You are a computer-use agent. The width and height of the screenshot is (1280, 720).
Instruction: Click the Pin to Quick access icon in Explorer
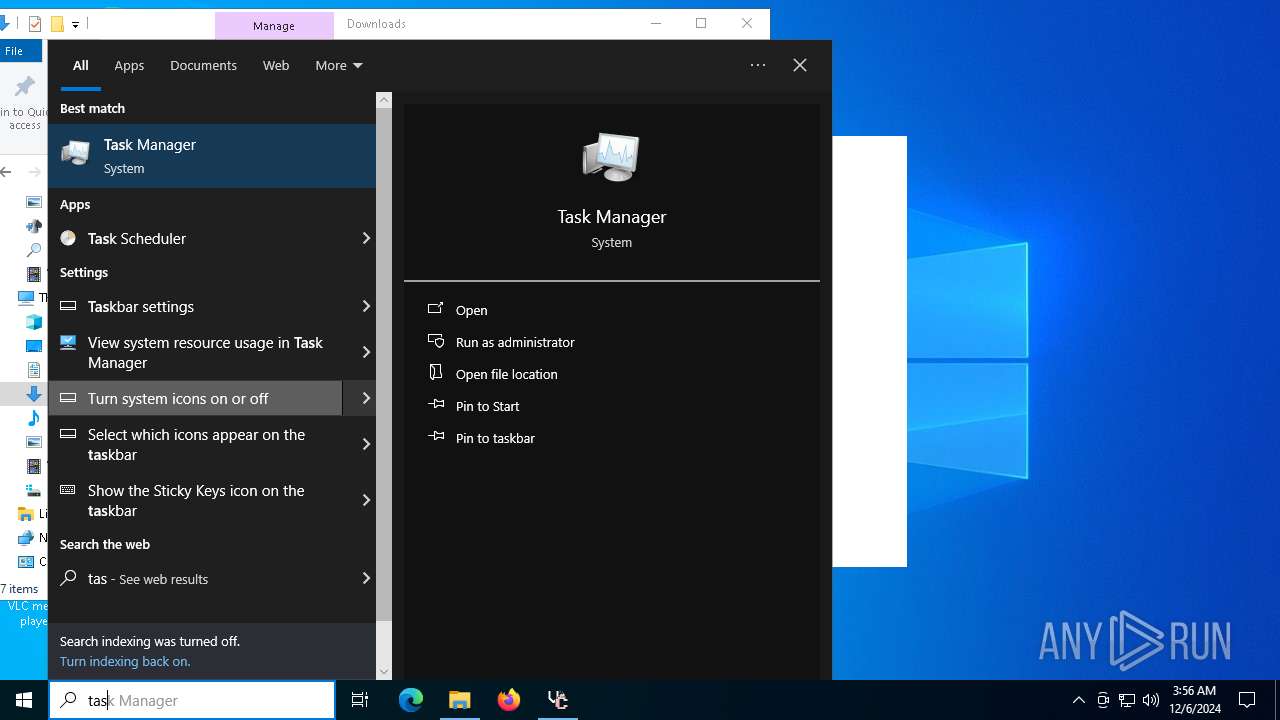tap(25, 88)
